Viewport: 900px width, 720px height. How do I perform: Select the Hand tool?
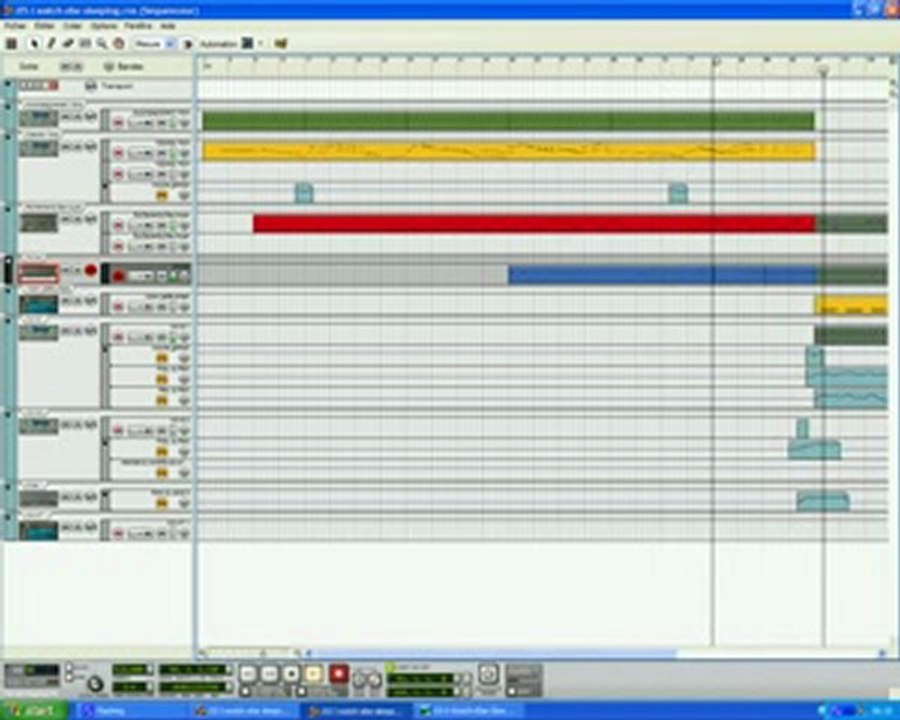tap(119, 44)
